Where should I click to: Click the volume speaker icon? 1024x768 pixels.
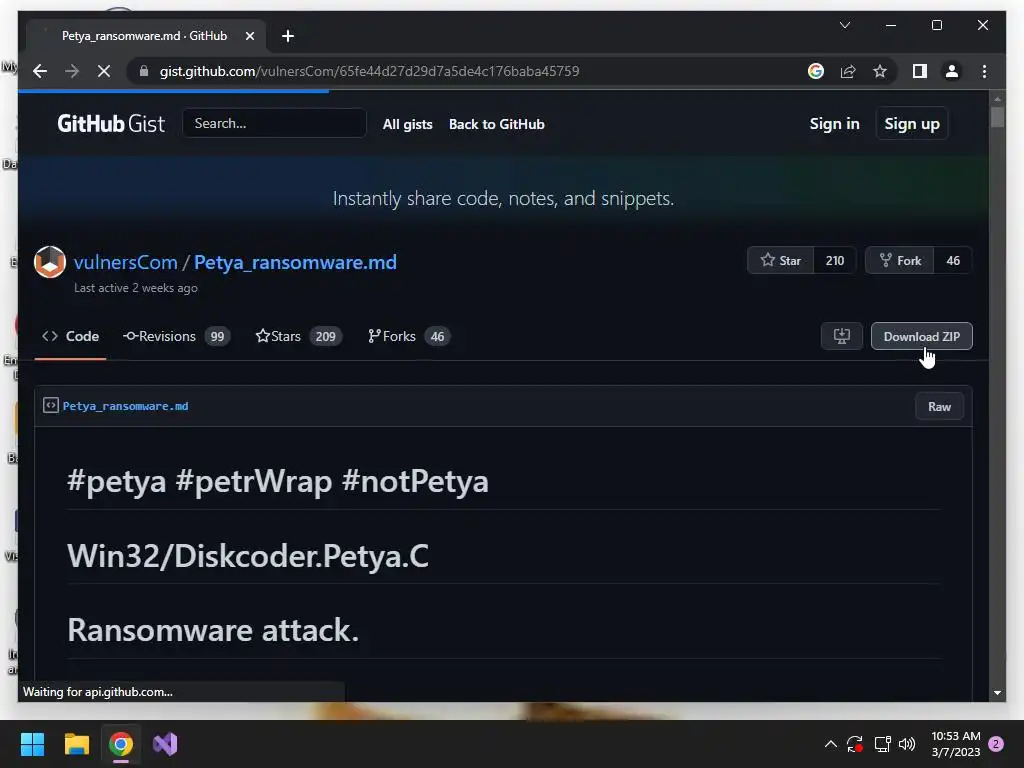point(907,744)
